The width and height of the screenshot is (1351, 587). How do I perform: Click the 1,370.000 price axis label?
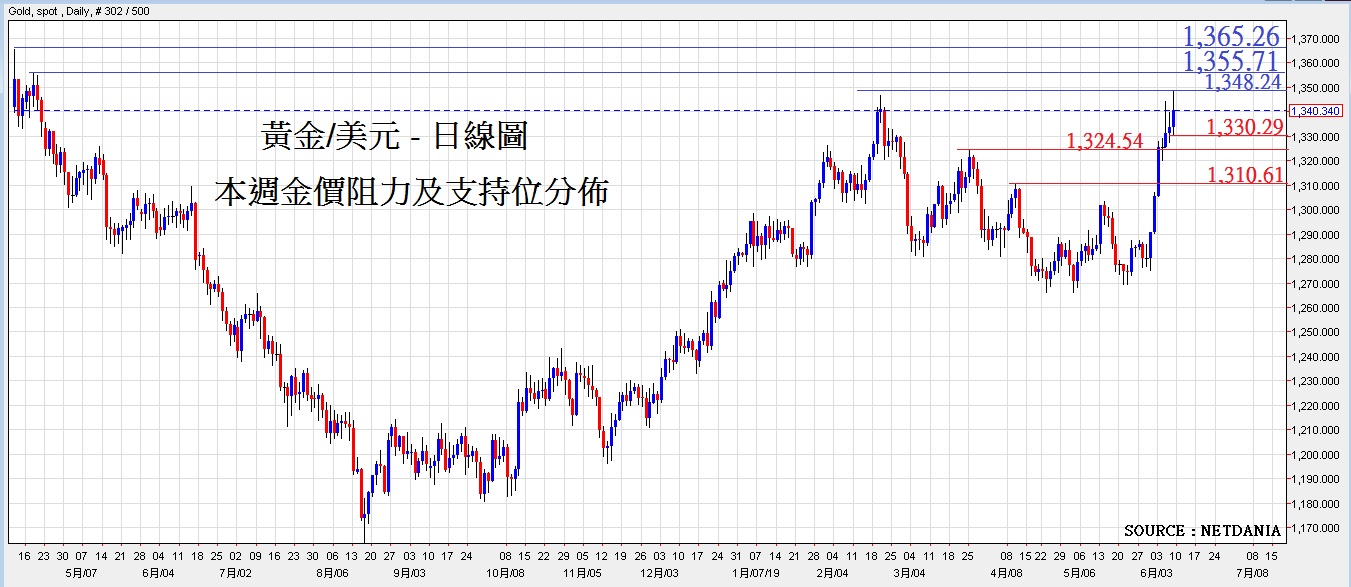point(1315,39)
